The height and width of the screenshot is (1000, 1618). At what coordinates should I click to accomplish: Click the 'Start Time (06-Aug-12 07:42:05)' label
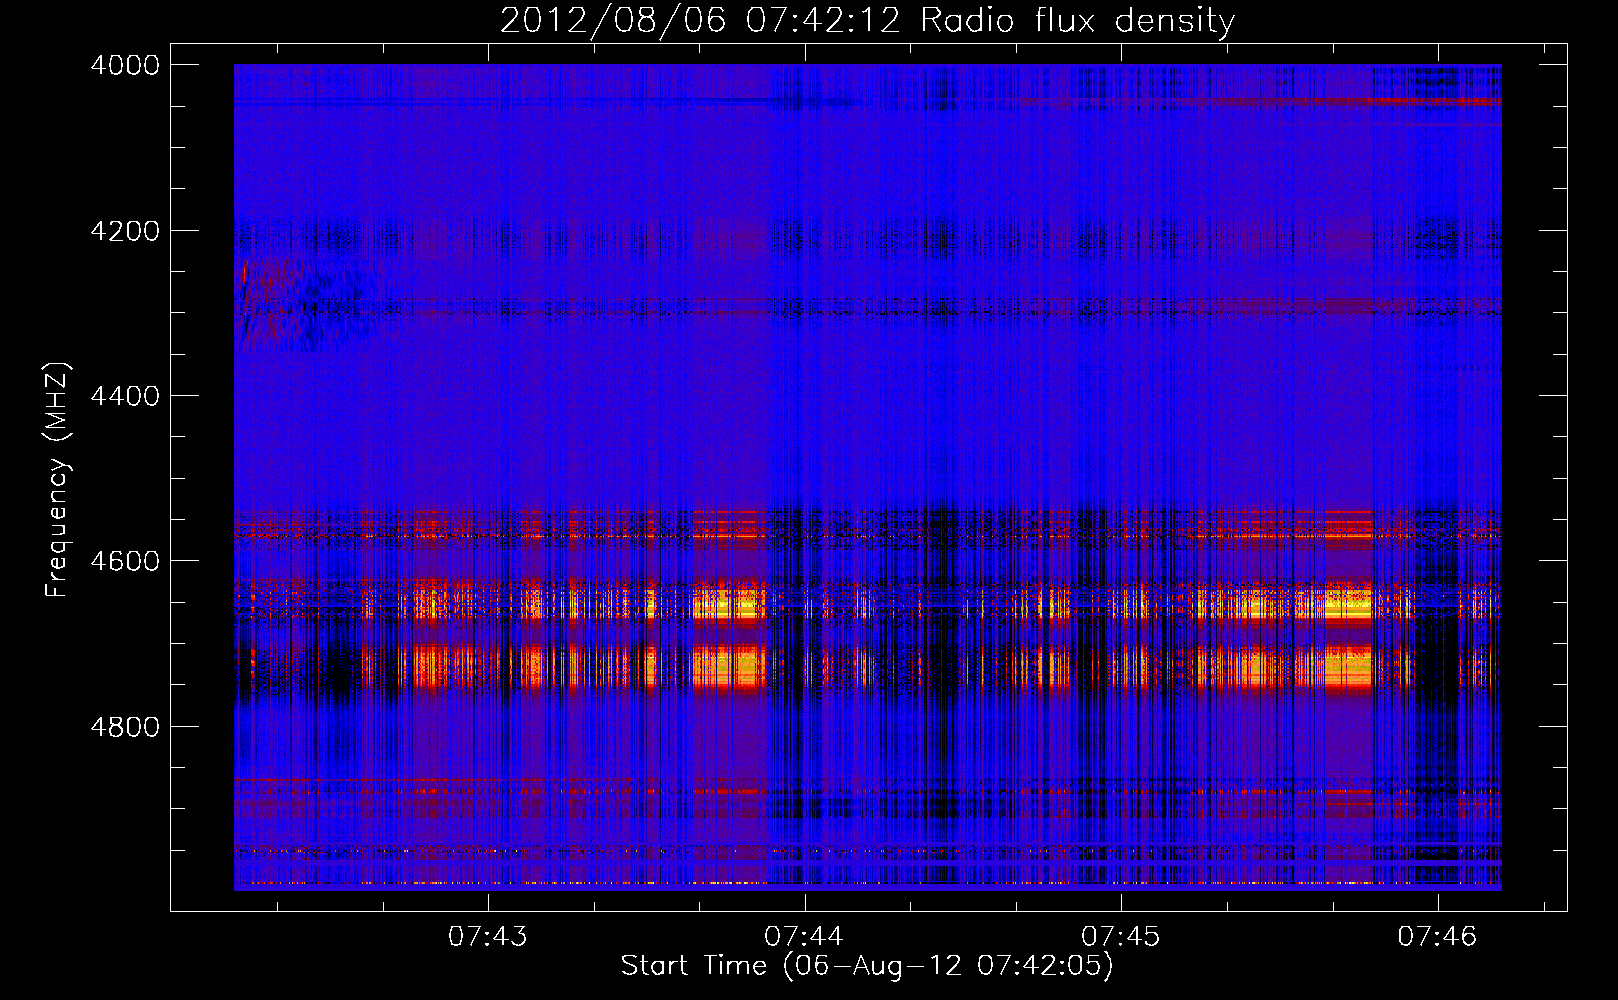pos(867,966)
